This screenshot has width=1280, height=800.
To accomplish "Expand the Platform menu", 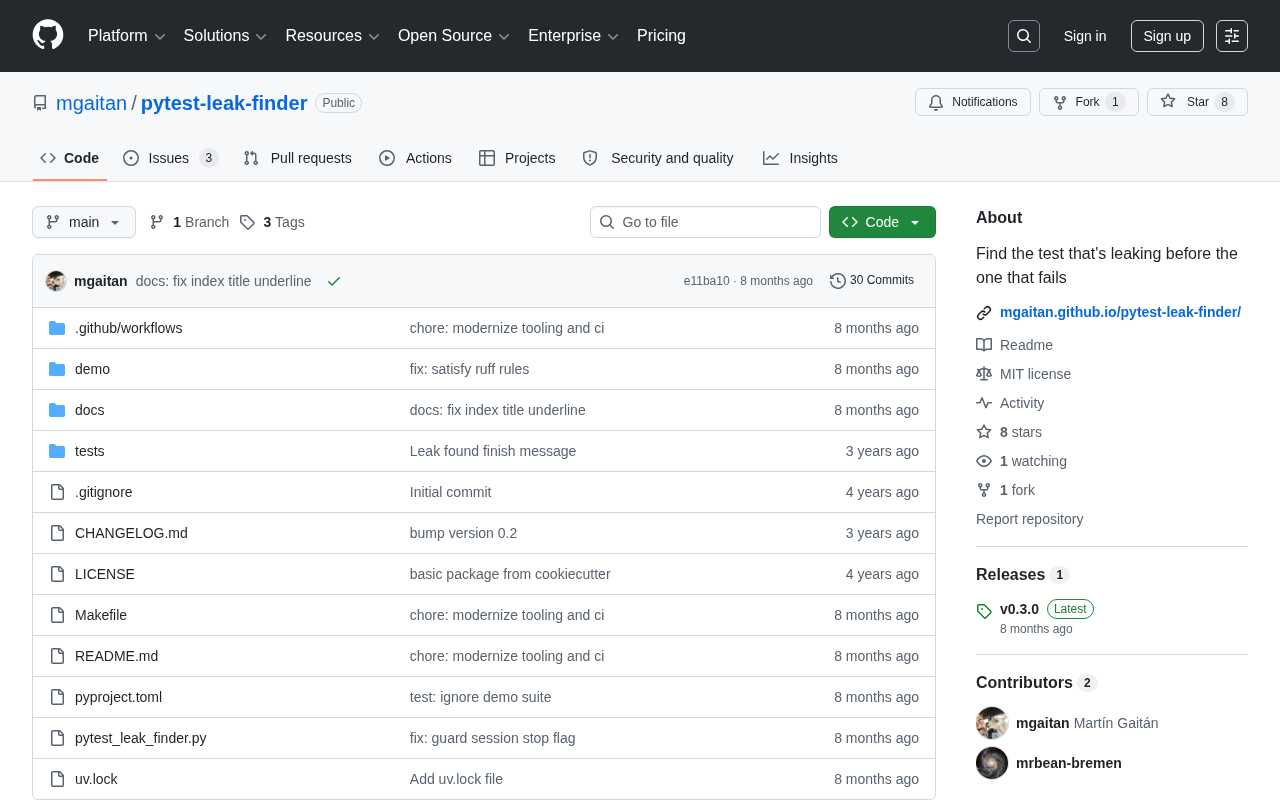I will pos(127,36).
